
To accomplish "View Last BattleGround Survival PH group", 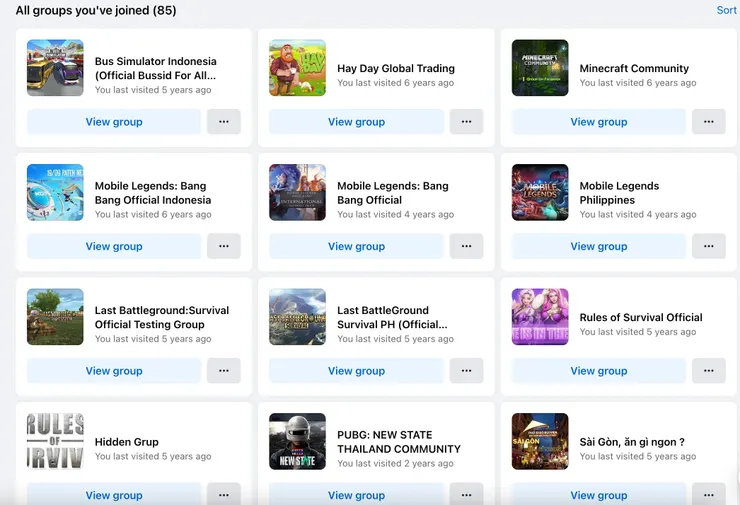I will coord(356,371).
